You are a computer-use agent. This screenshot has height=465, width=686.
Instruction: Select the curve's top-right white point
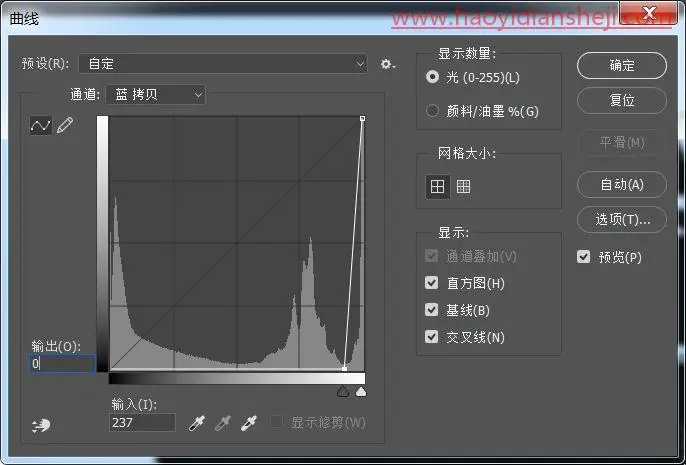pyautogui.click(x=362, y=119)
